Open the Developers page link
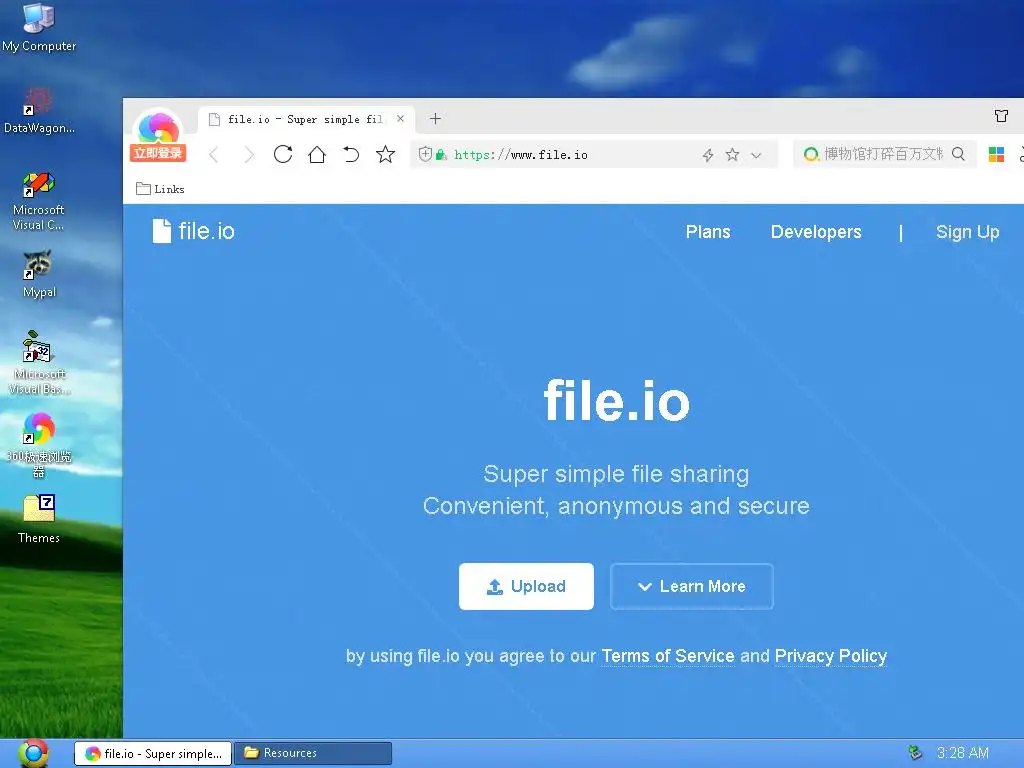1024x768 pixels. tap(816, 232)
